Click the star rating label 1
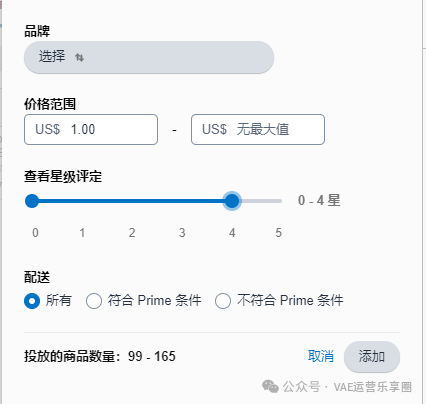 pos(82,233)
